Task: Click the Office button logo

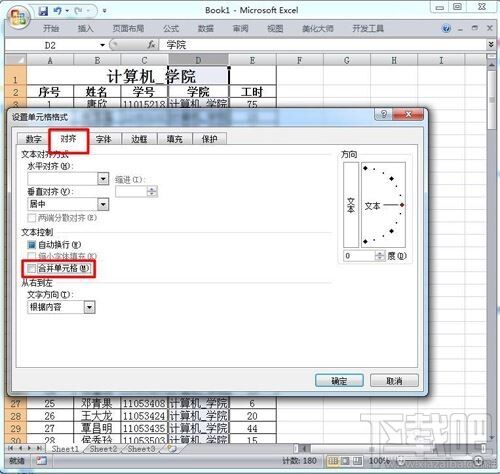Action: click(18, 17)
